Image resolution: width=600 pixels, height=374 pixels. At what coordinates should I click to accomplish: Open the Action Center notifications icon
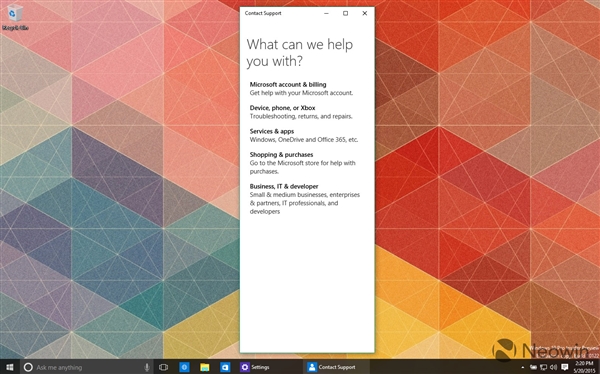pos(564,367)
